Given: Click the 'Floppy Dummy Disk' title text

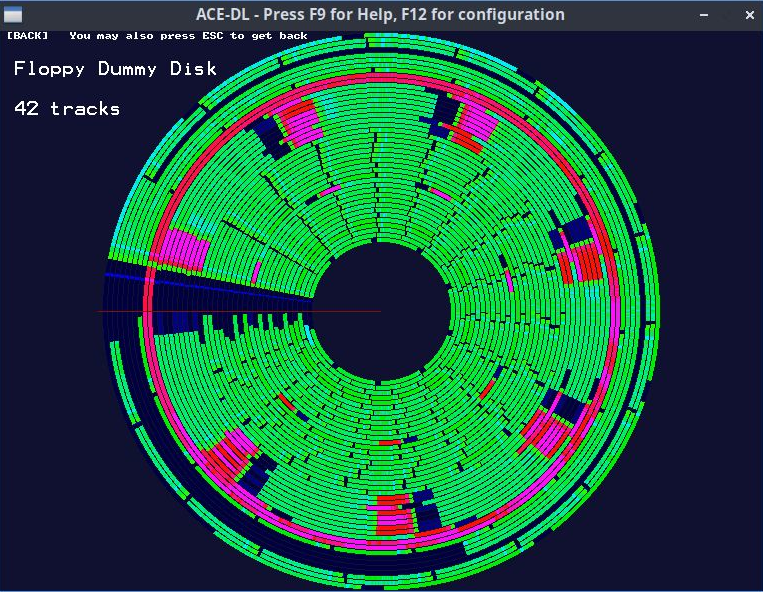Looking at the screenshot, I should pyautogui.click(x=115, y=69).
